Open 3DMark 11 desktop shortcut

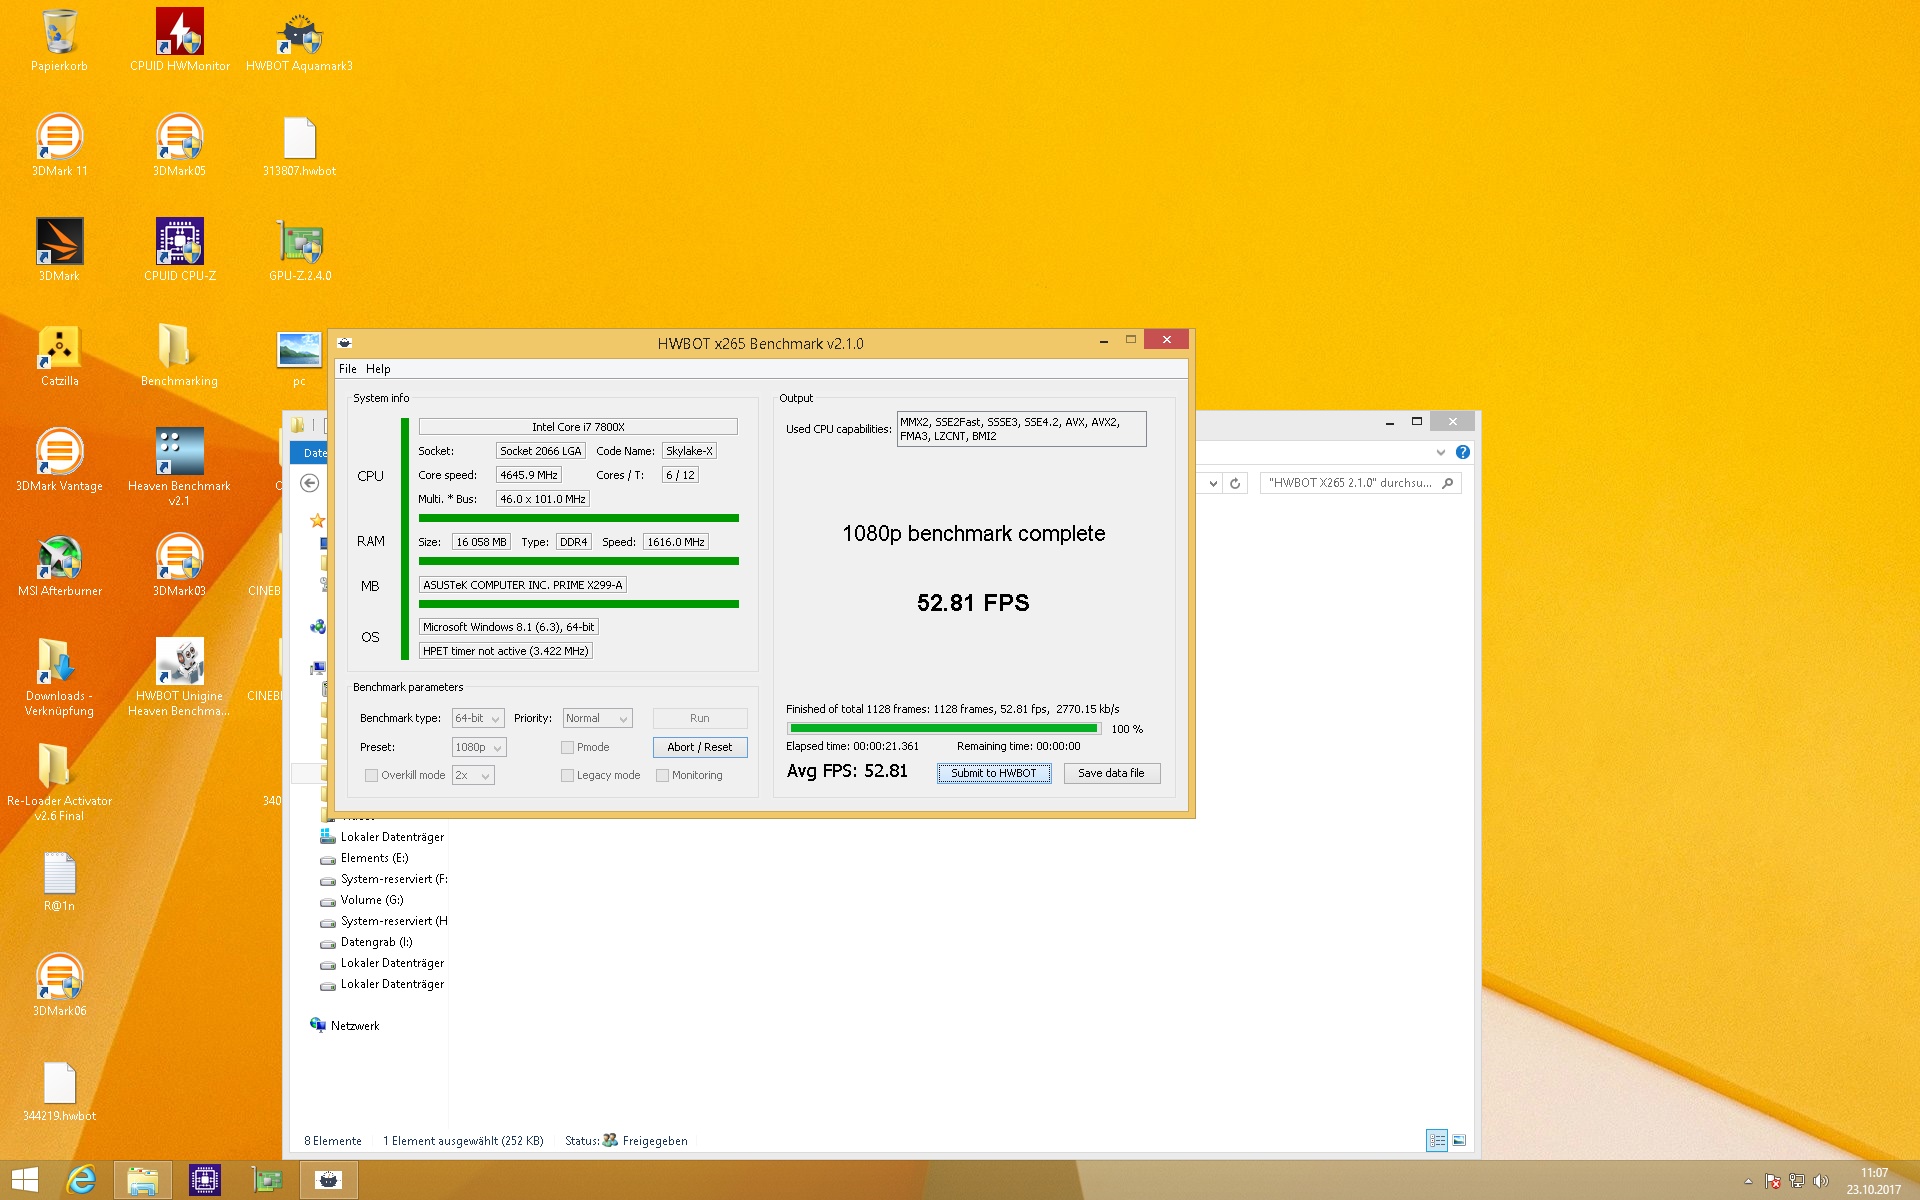pyautogui.click(x=59, y=145)
